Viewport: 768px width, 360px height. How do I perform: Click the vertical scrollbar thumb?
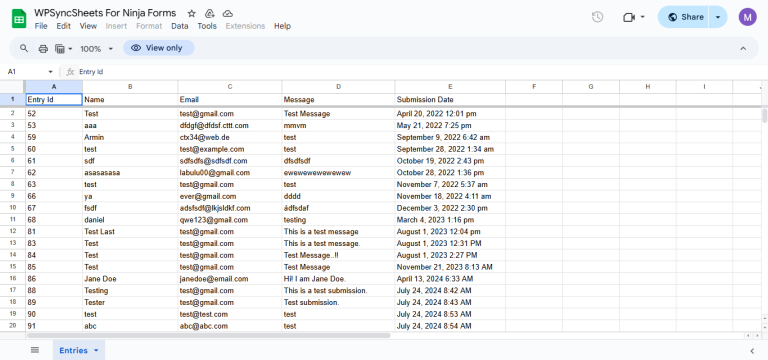click(765, 116)
